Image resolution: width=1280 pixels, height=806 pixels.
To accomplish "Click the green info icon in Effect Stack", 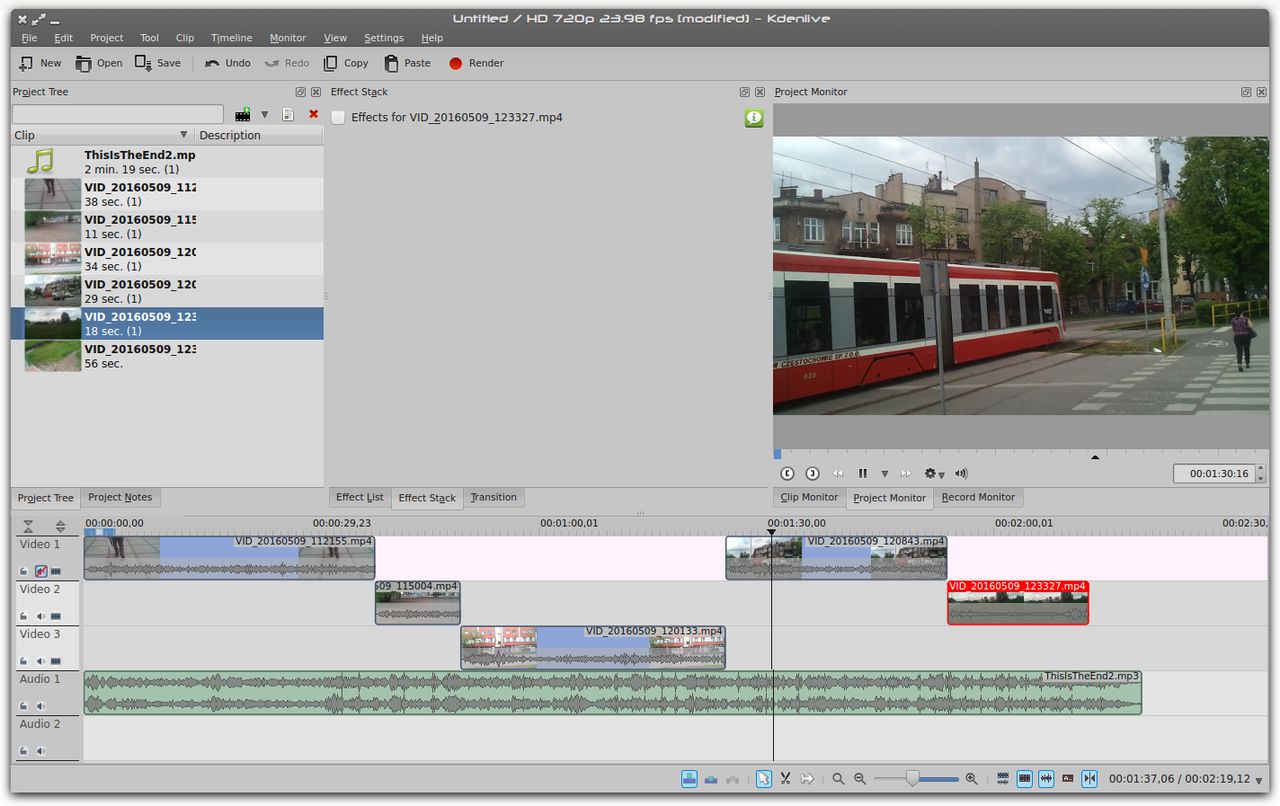I will 754,118.
